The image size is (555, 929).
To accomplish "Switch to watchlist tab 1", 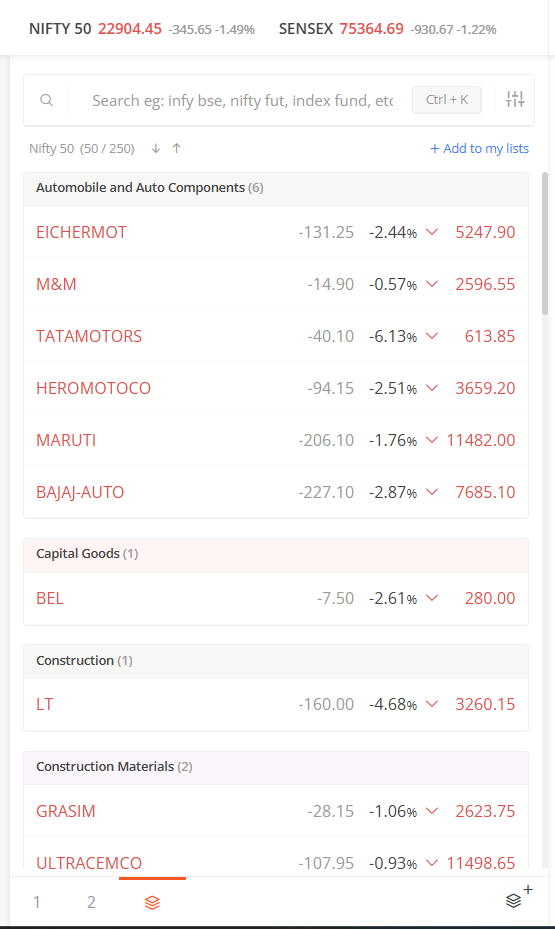I will pyautogui.click(x=37, y=902).
